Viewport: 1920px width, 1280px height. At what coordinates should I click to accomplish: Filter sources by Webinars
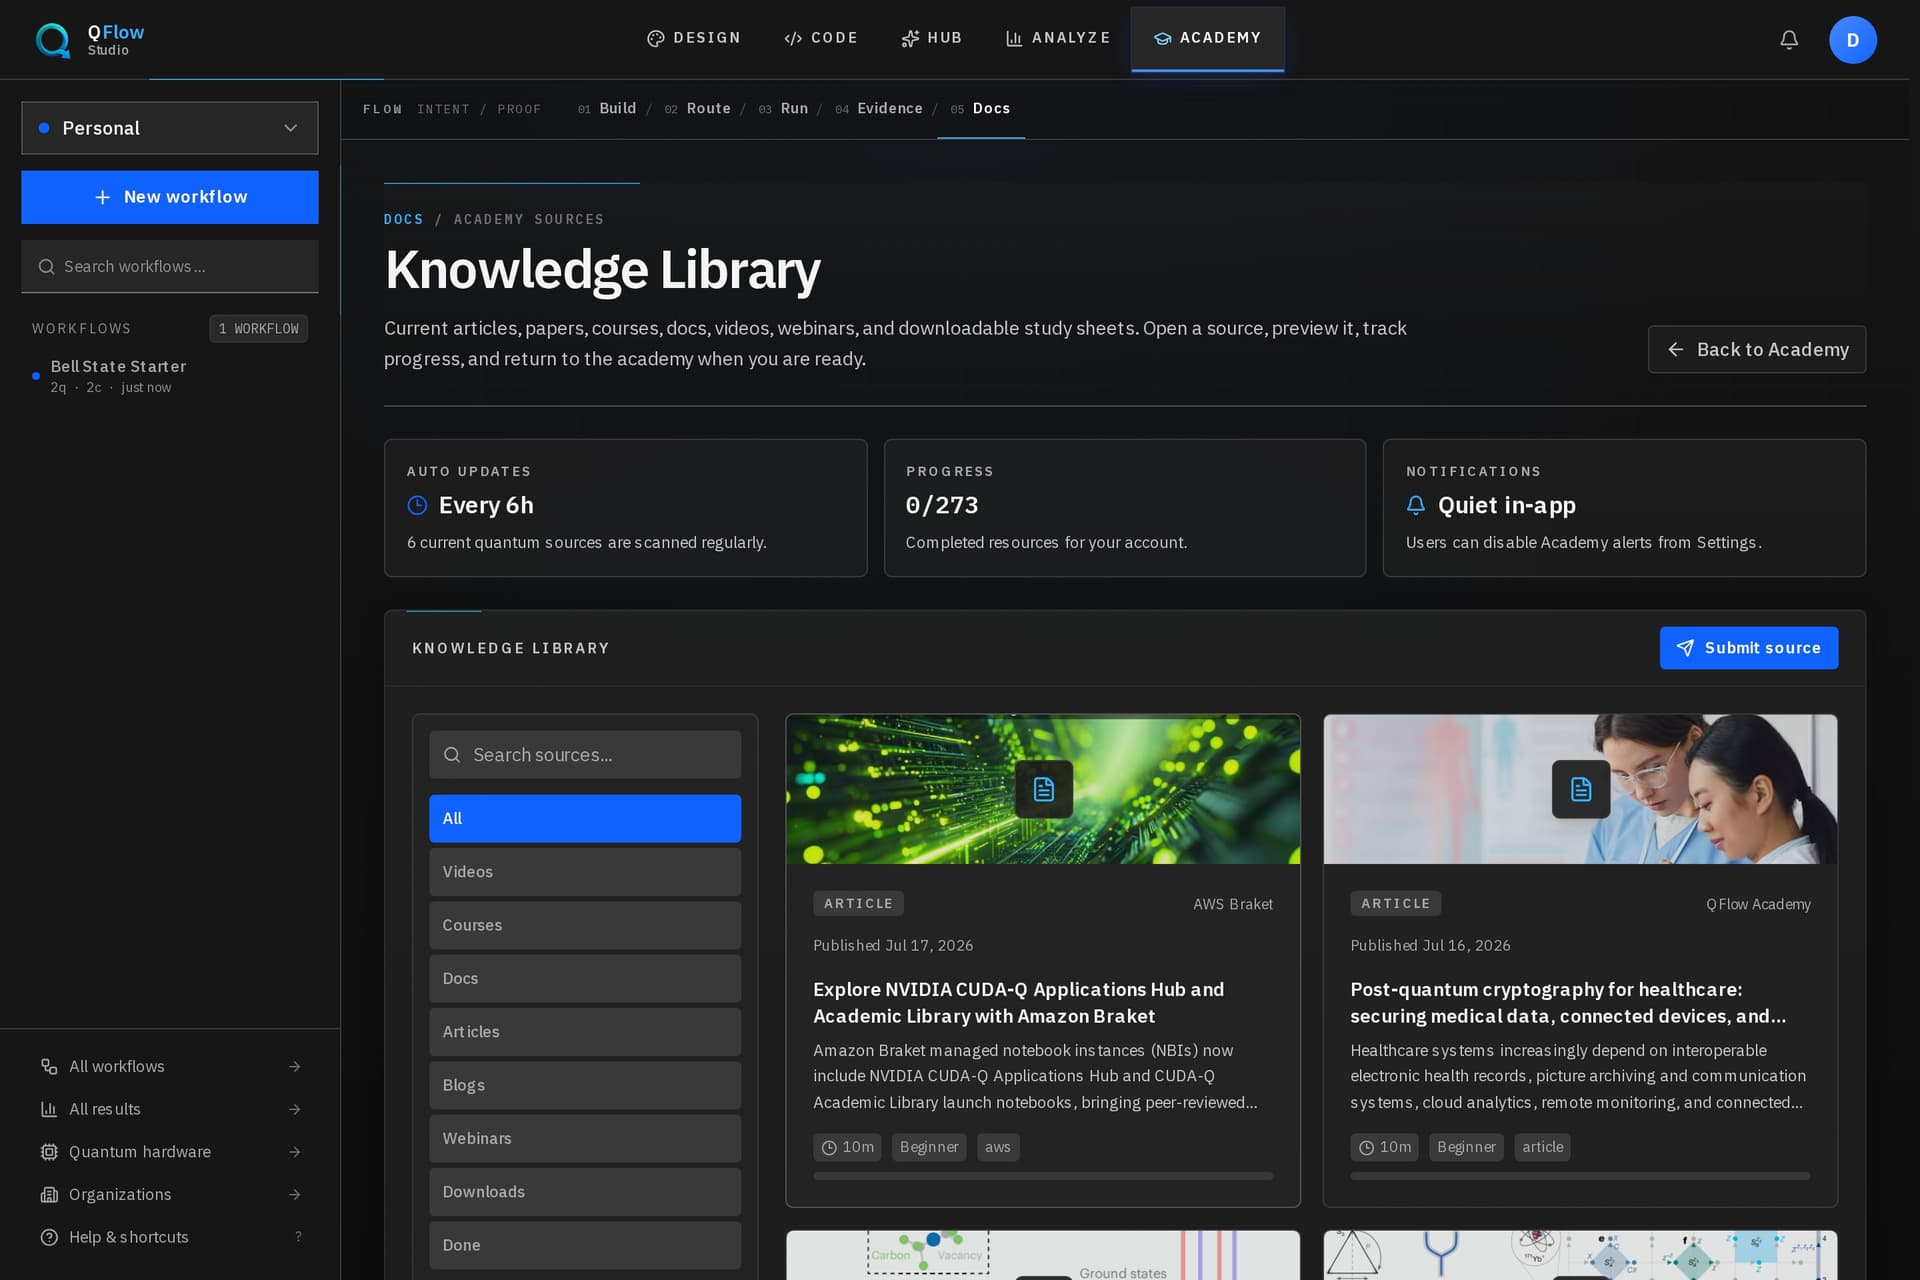click(x=585, y=1138)
